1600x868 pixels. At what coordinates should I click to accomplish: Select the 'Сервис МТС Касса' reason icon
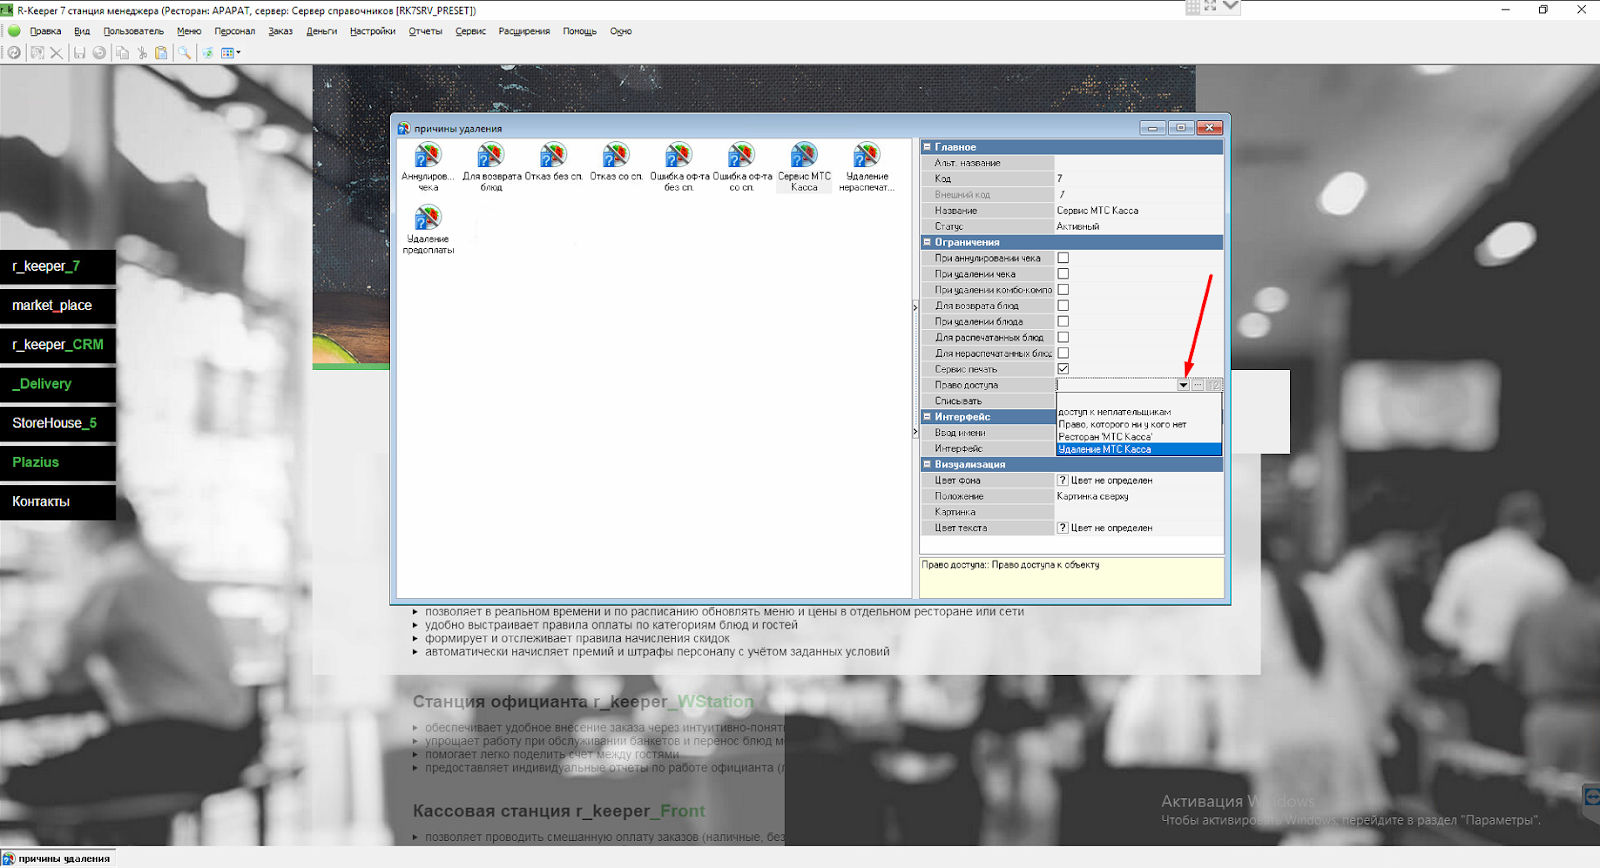pos(804,167)
